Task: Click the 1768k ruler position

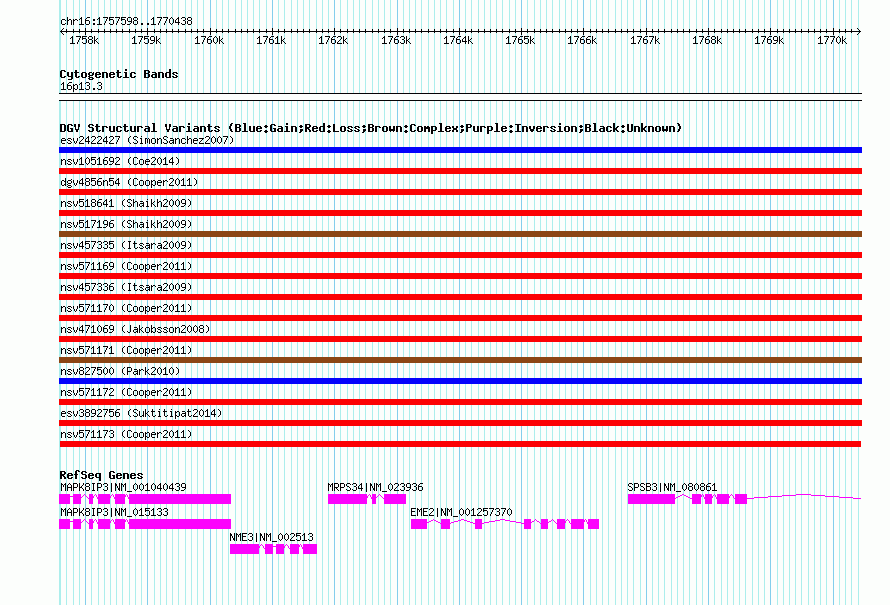Action: click(707, 41)
